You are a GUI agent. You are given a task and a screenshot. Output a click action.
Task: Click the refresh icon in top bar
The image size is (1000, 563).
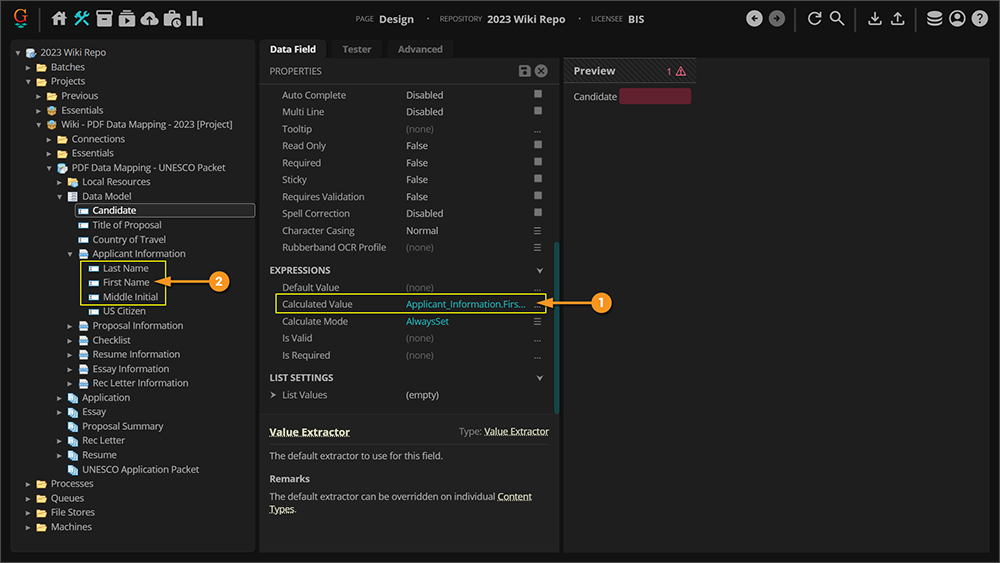[814, 19]
